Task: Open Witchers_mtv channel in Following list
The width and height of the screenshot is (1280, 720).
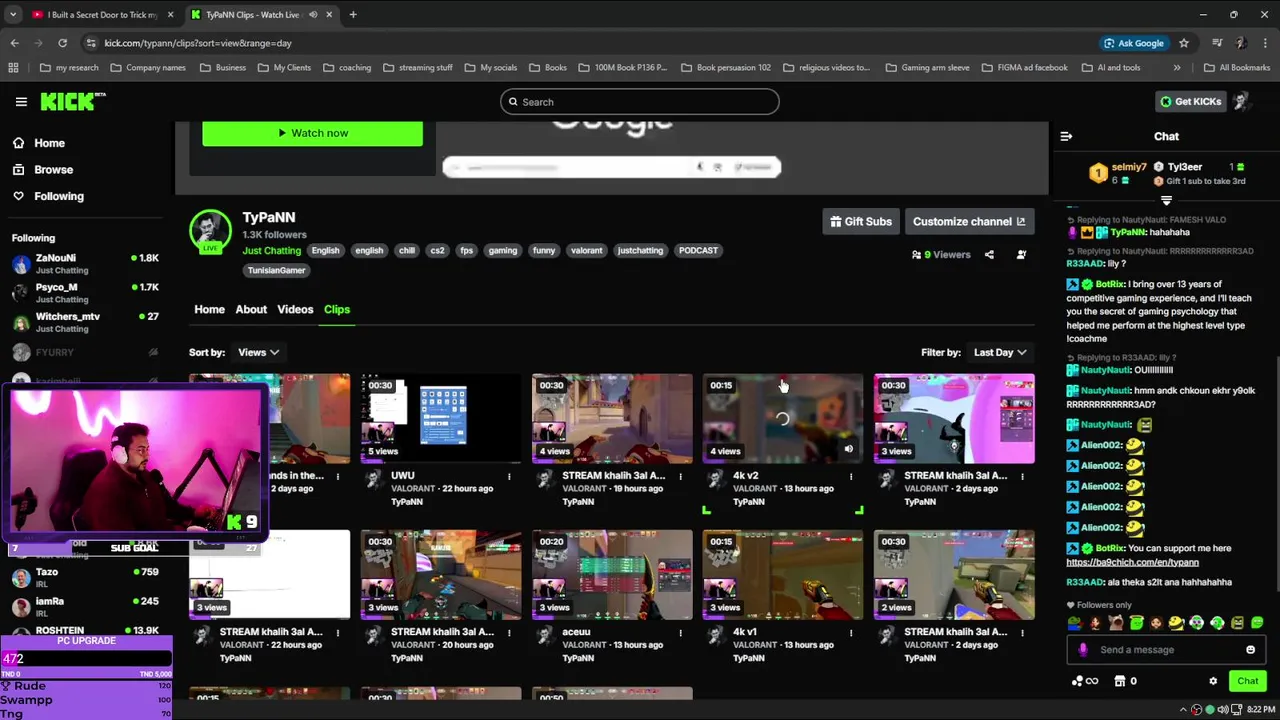Action: (85, 322)
